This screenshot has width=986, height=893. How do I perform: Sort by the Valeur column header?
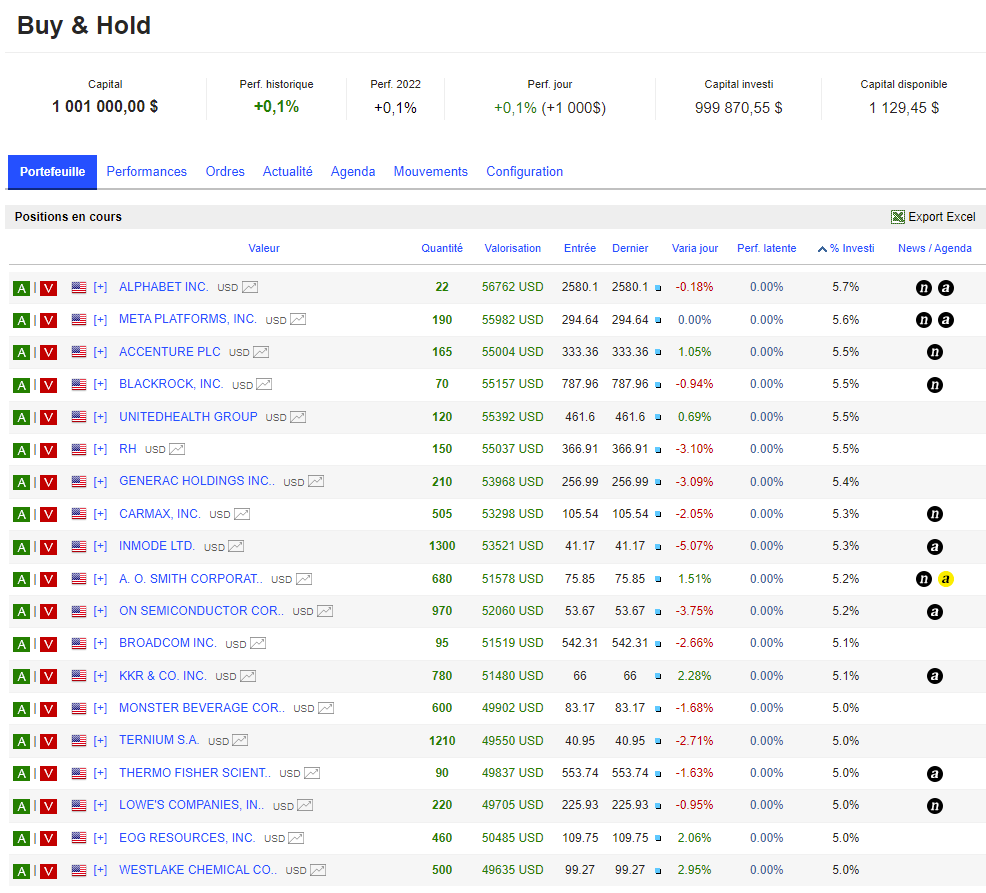[264, 248]
